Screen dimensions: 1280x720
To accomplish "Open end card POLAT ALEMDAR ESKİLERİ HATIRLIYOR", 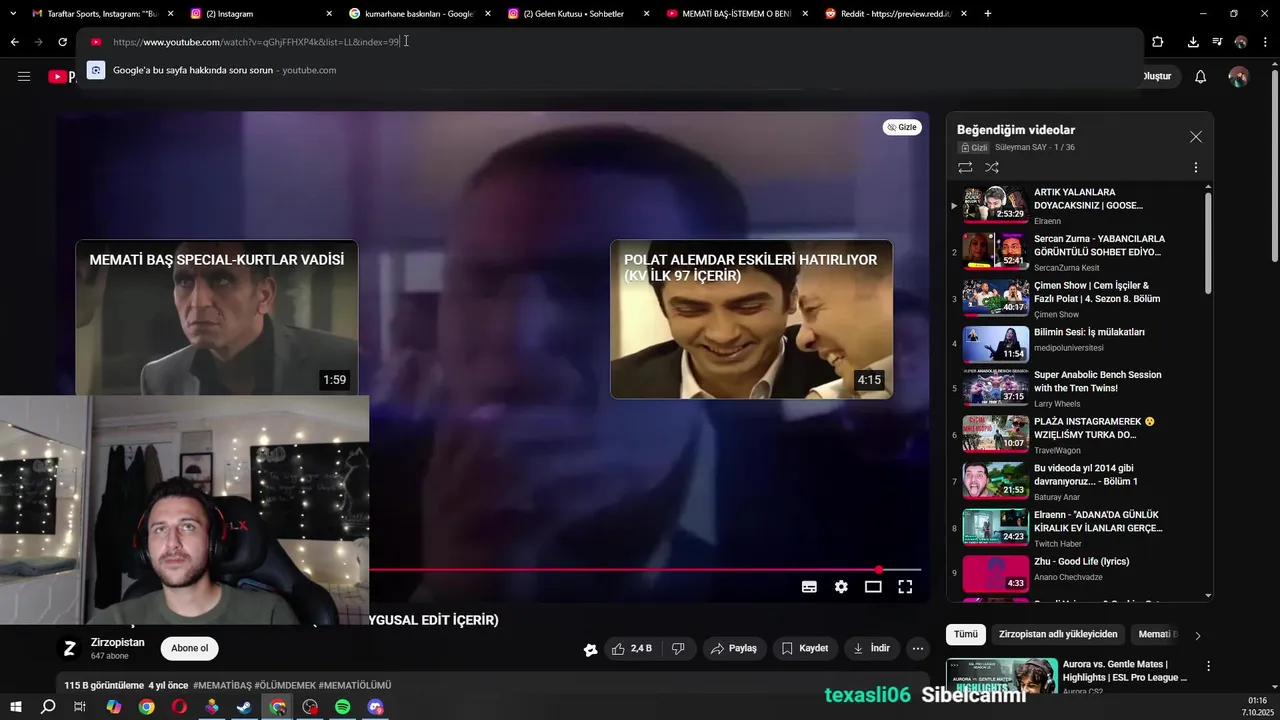I will click(x=751, y=319).
